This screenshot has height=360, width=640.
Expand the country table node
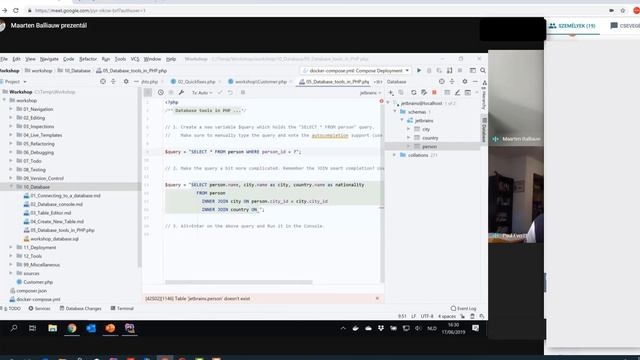pyautogui.click(x=409, y=138)
